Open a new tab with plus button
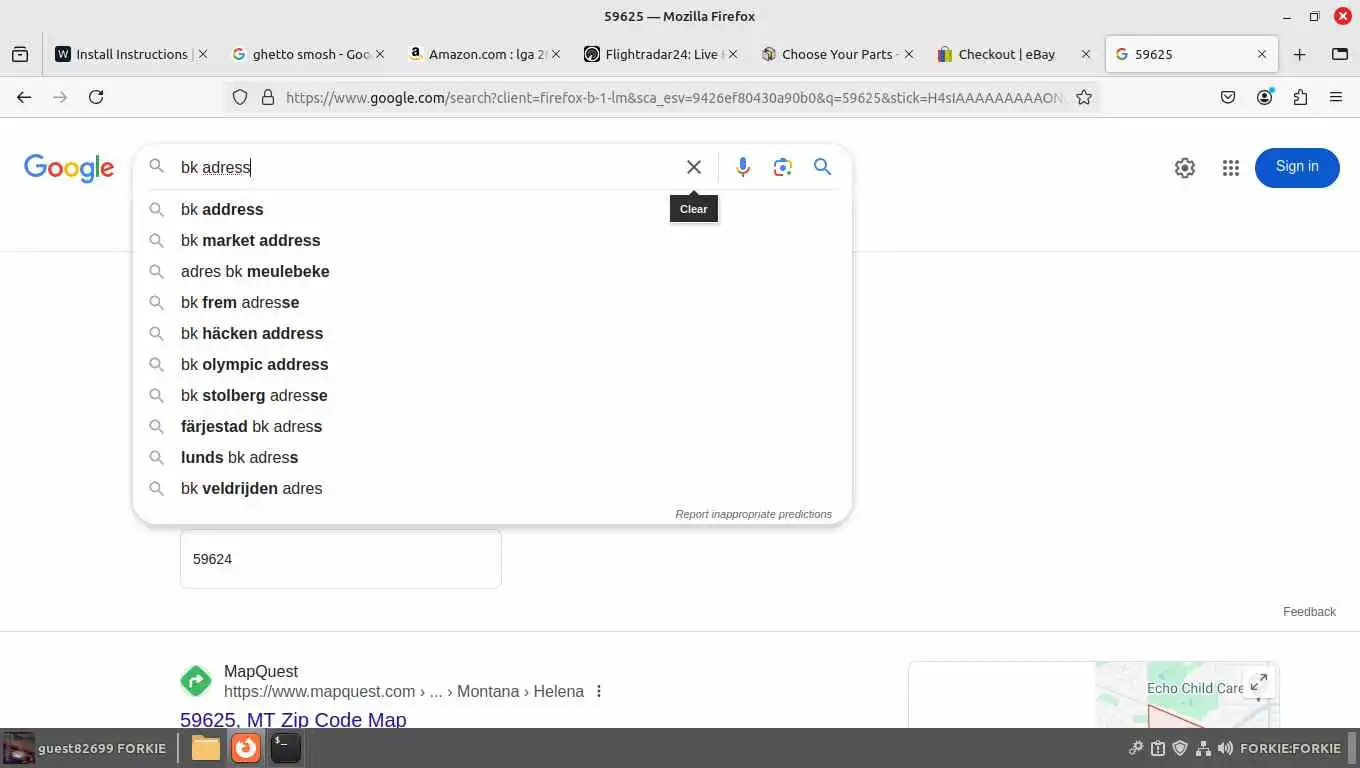Image resolution: width=1360 pixels, height=768 pixels. coord(1299,54)
